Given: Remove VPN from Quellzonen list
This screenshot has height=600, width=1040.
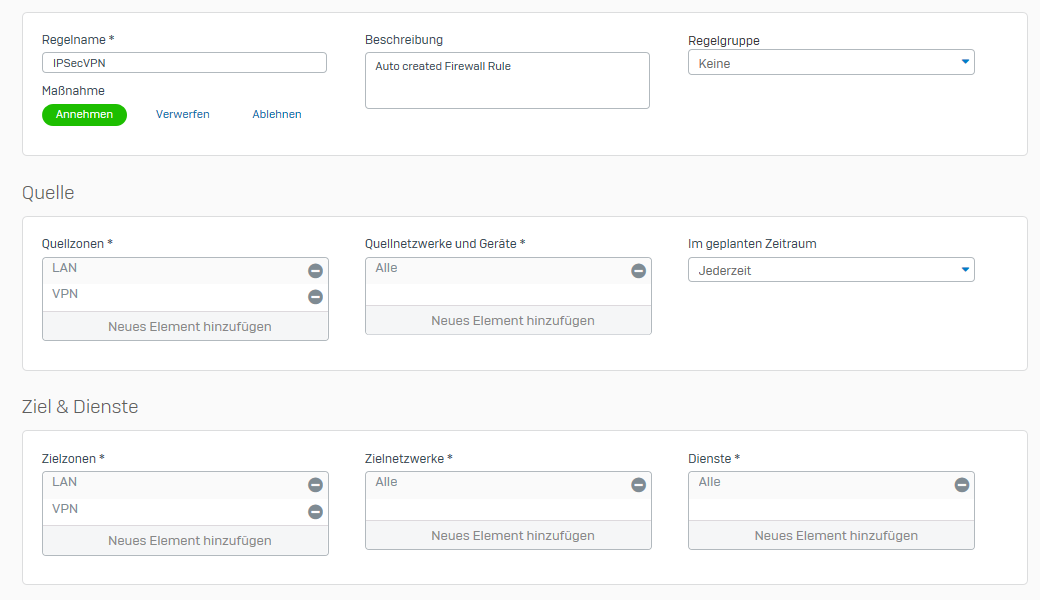Looking at the screenshot, I should click(x=315, y=297).
